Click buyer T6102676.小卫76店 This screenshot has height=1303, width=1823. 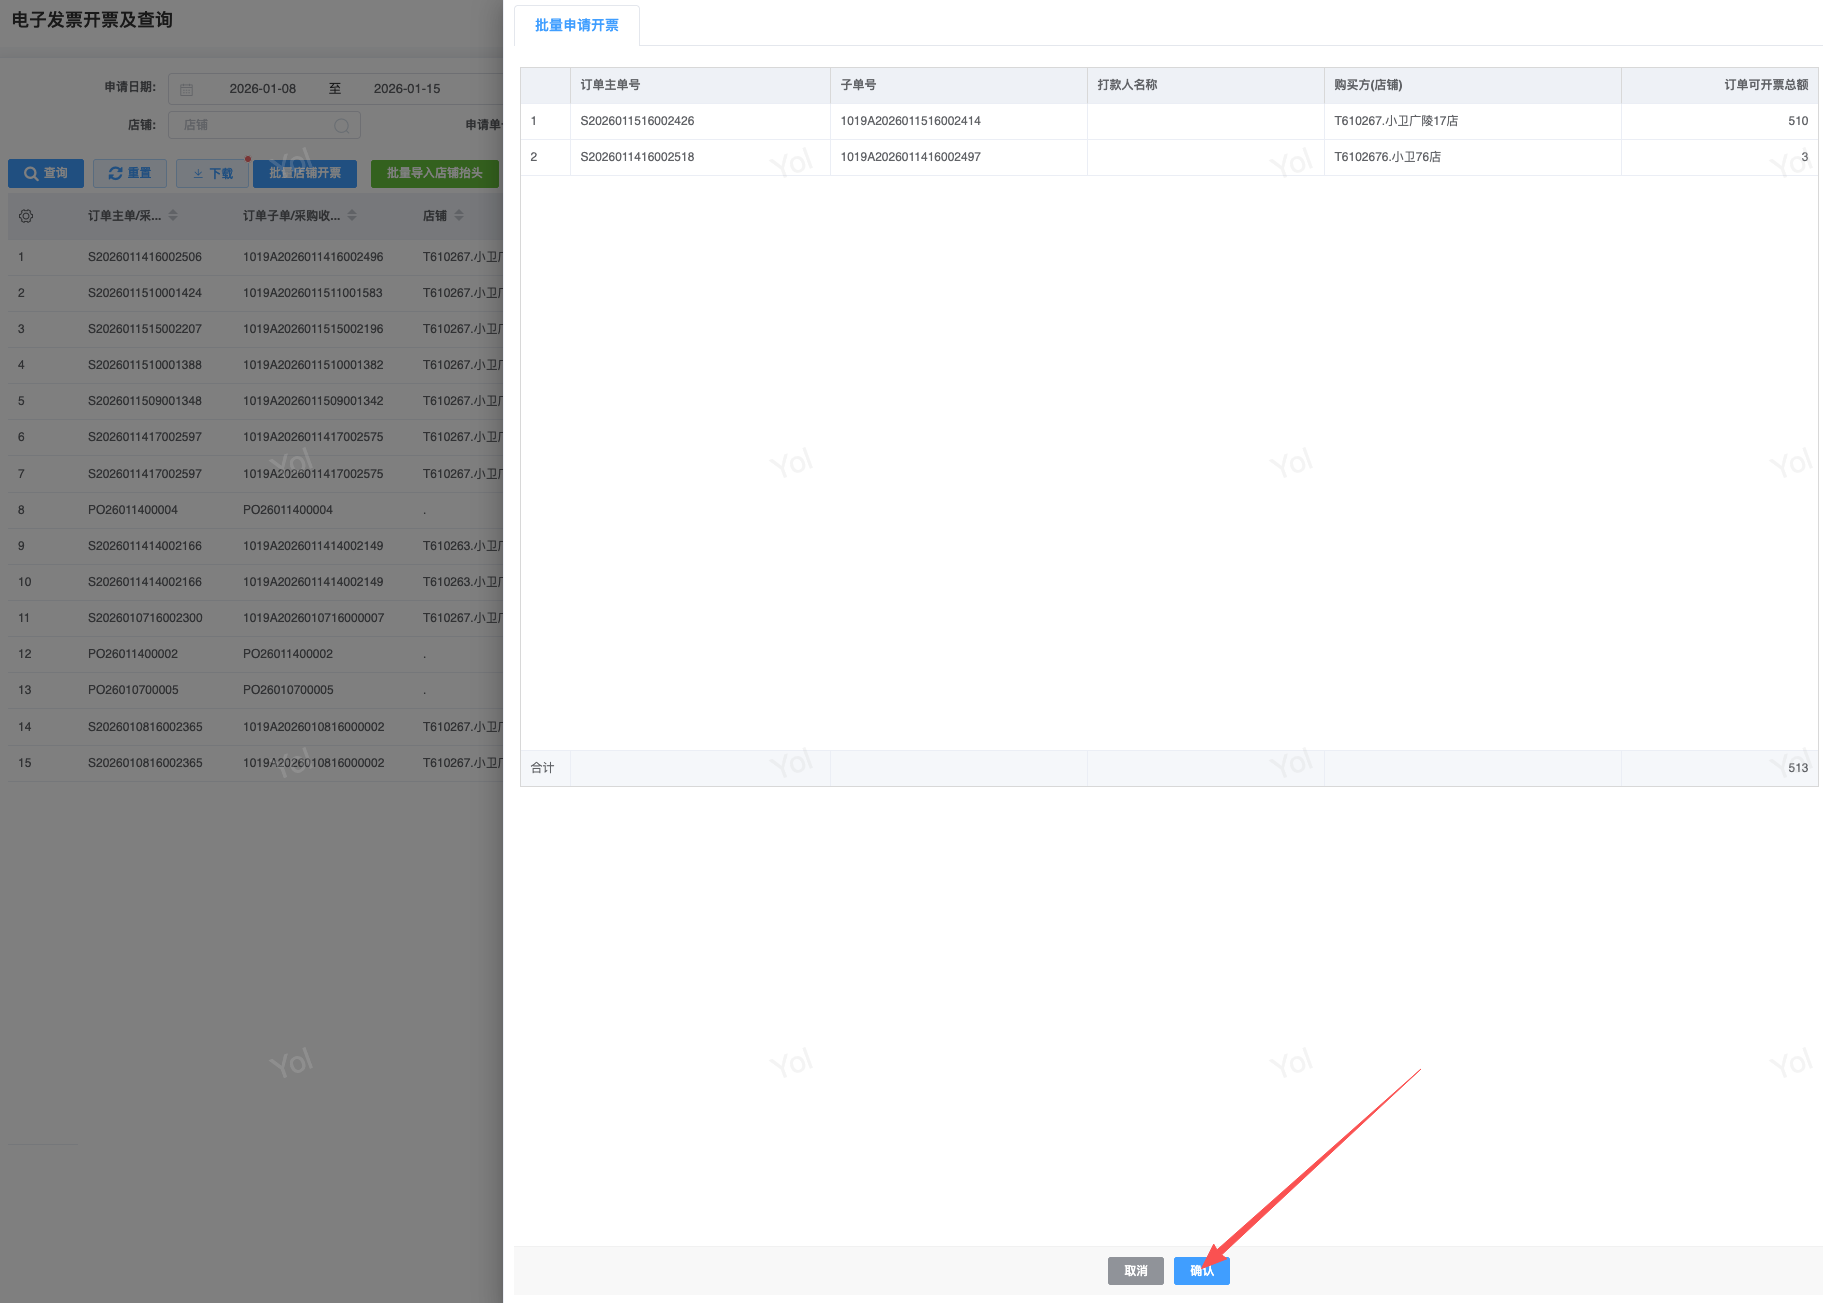(1387, 157)
